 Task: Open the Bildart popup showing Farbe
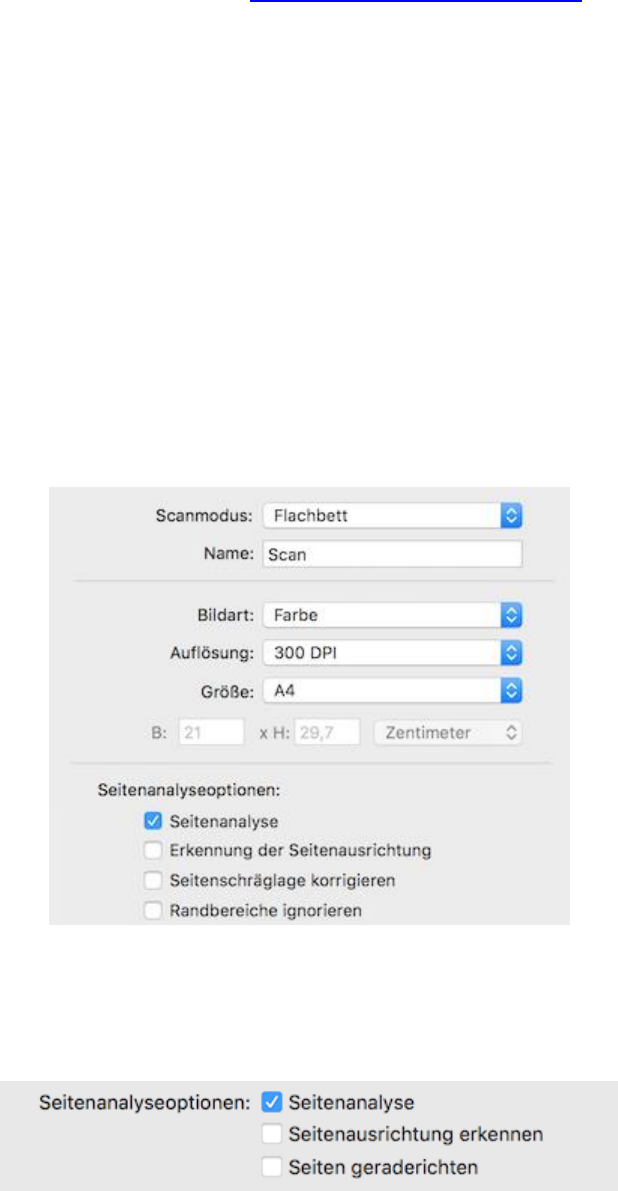pos(393,615)
